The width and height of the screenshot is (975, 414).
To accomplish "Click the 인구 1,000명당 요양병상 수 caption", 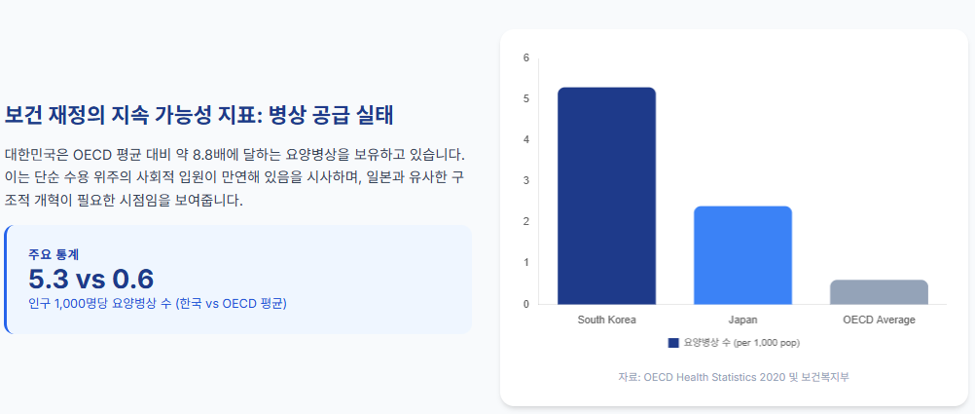I will [157, 305].
